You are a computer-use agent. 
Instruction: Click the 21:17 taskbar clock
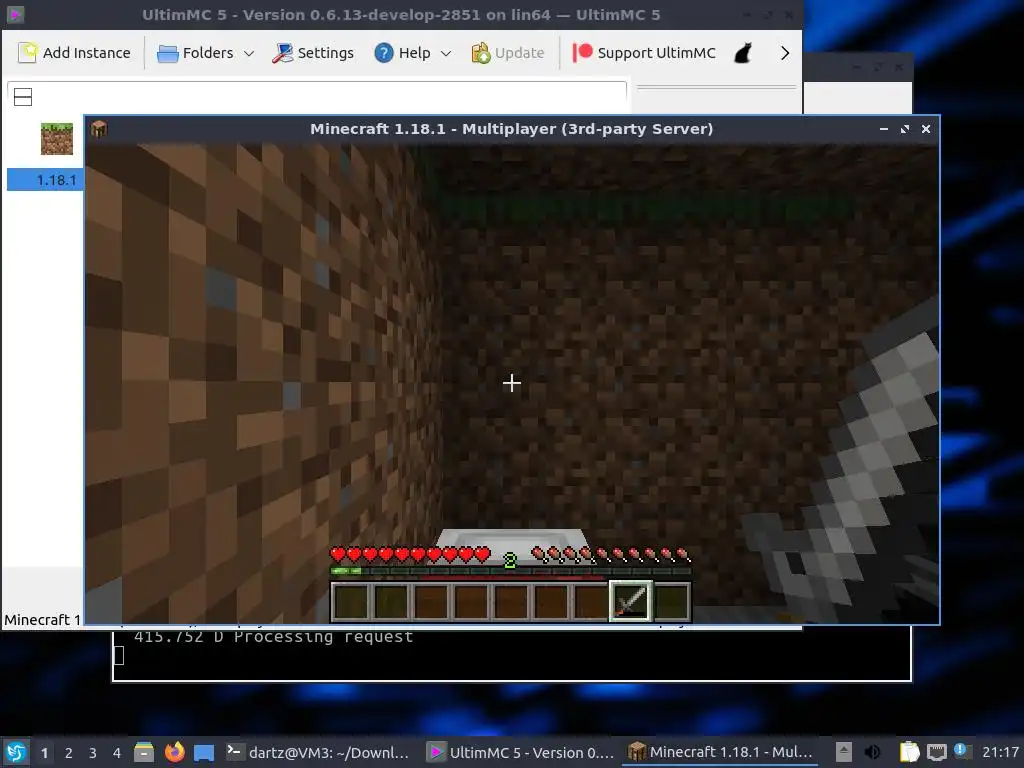tap(1000, 752)
